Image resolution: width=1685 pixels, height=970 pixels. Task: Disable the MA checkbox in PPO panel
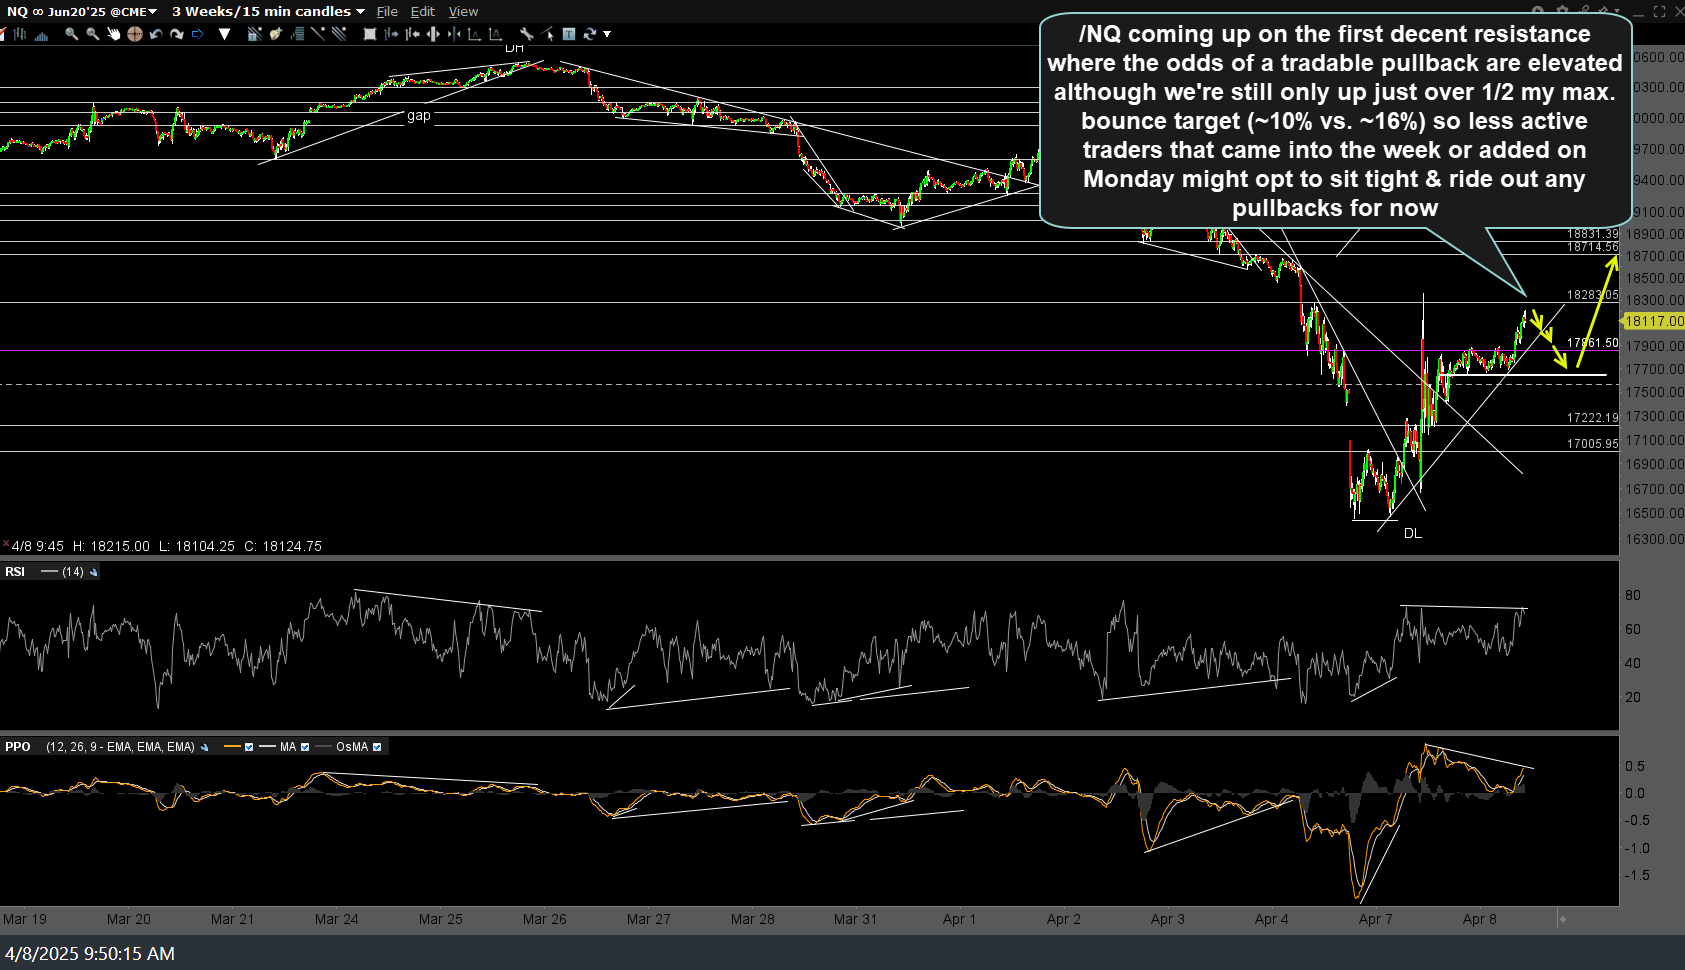305,746
